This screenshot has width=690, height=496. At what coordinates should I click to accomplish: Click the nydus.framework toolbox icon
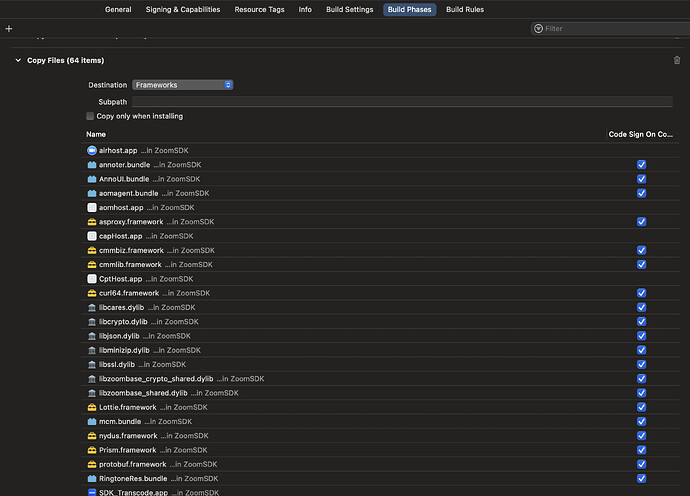(x=92, y=436)
